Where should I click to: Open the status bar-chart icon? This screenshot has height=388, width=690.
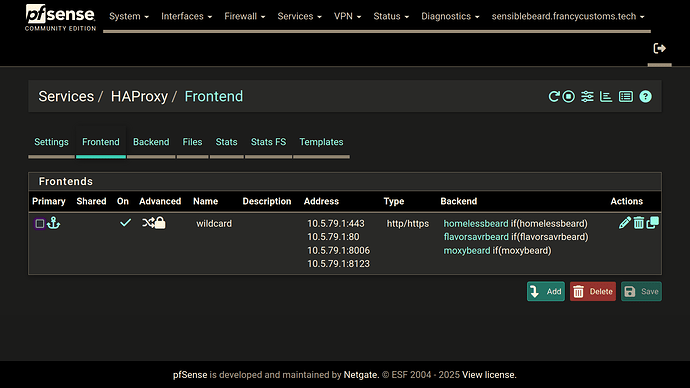(x=606, y=96)
